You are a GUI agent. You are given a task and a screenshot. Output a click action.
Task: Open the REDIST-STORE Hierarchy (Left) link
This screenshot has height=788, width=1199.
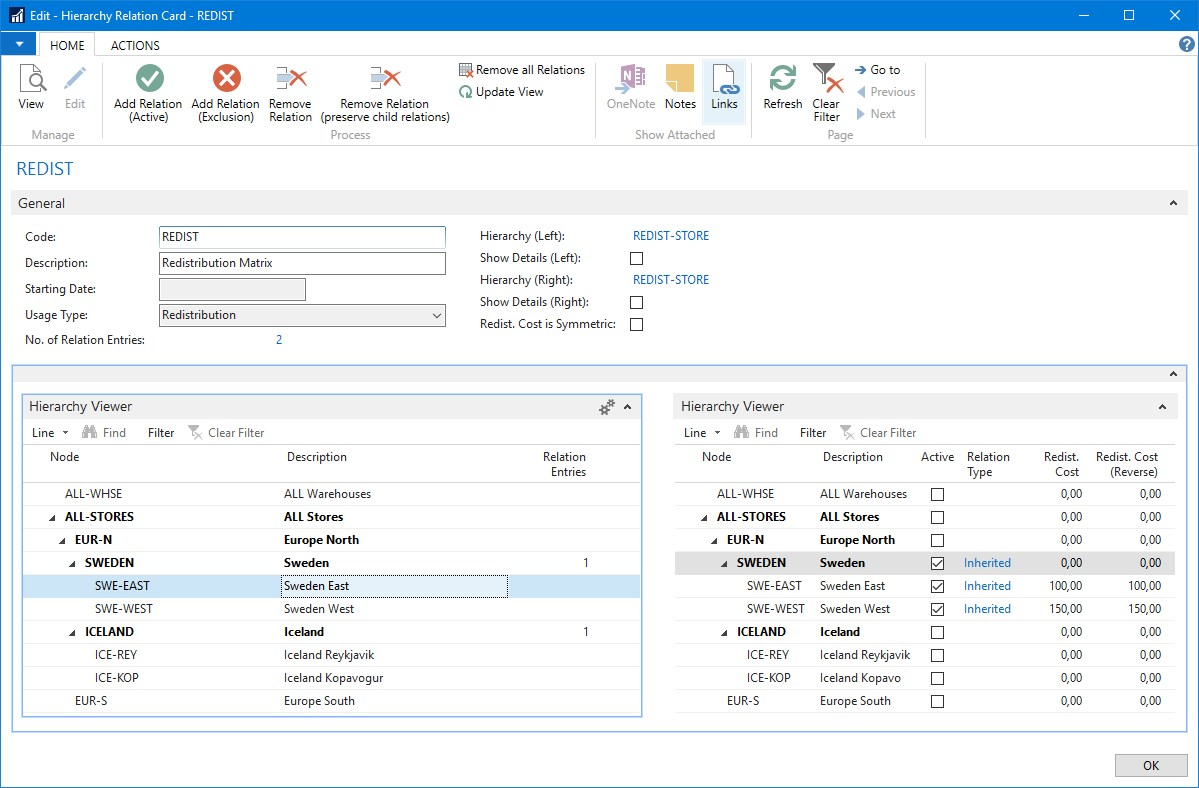[x=670, y=236]
